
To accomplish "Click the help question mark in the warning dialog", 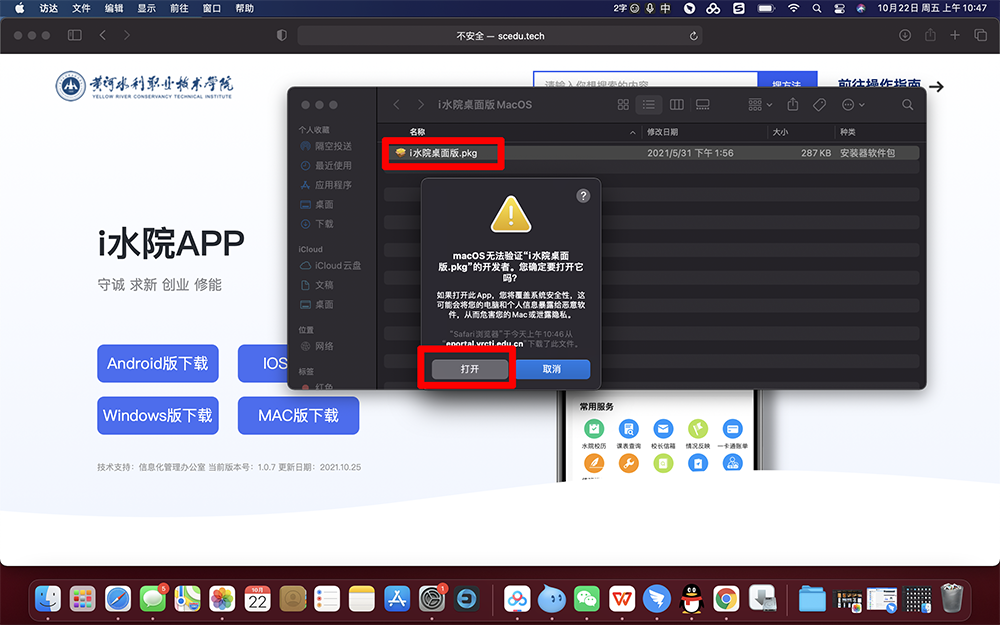I will (583, 196).
